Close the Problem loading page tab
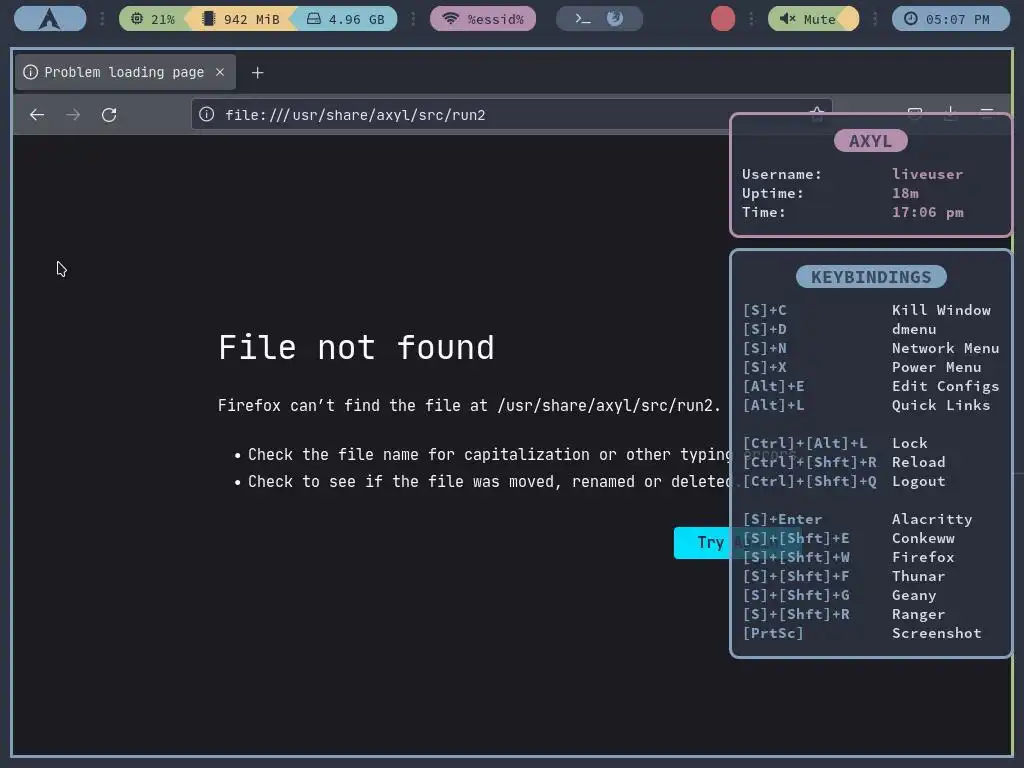The height and width of the screenshot is (768, 1024). (x=220, y=72)
